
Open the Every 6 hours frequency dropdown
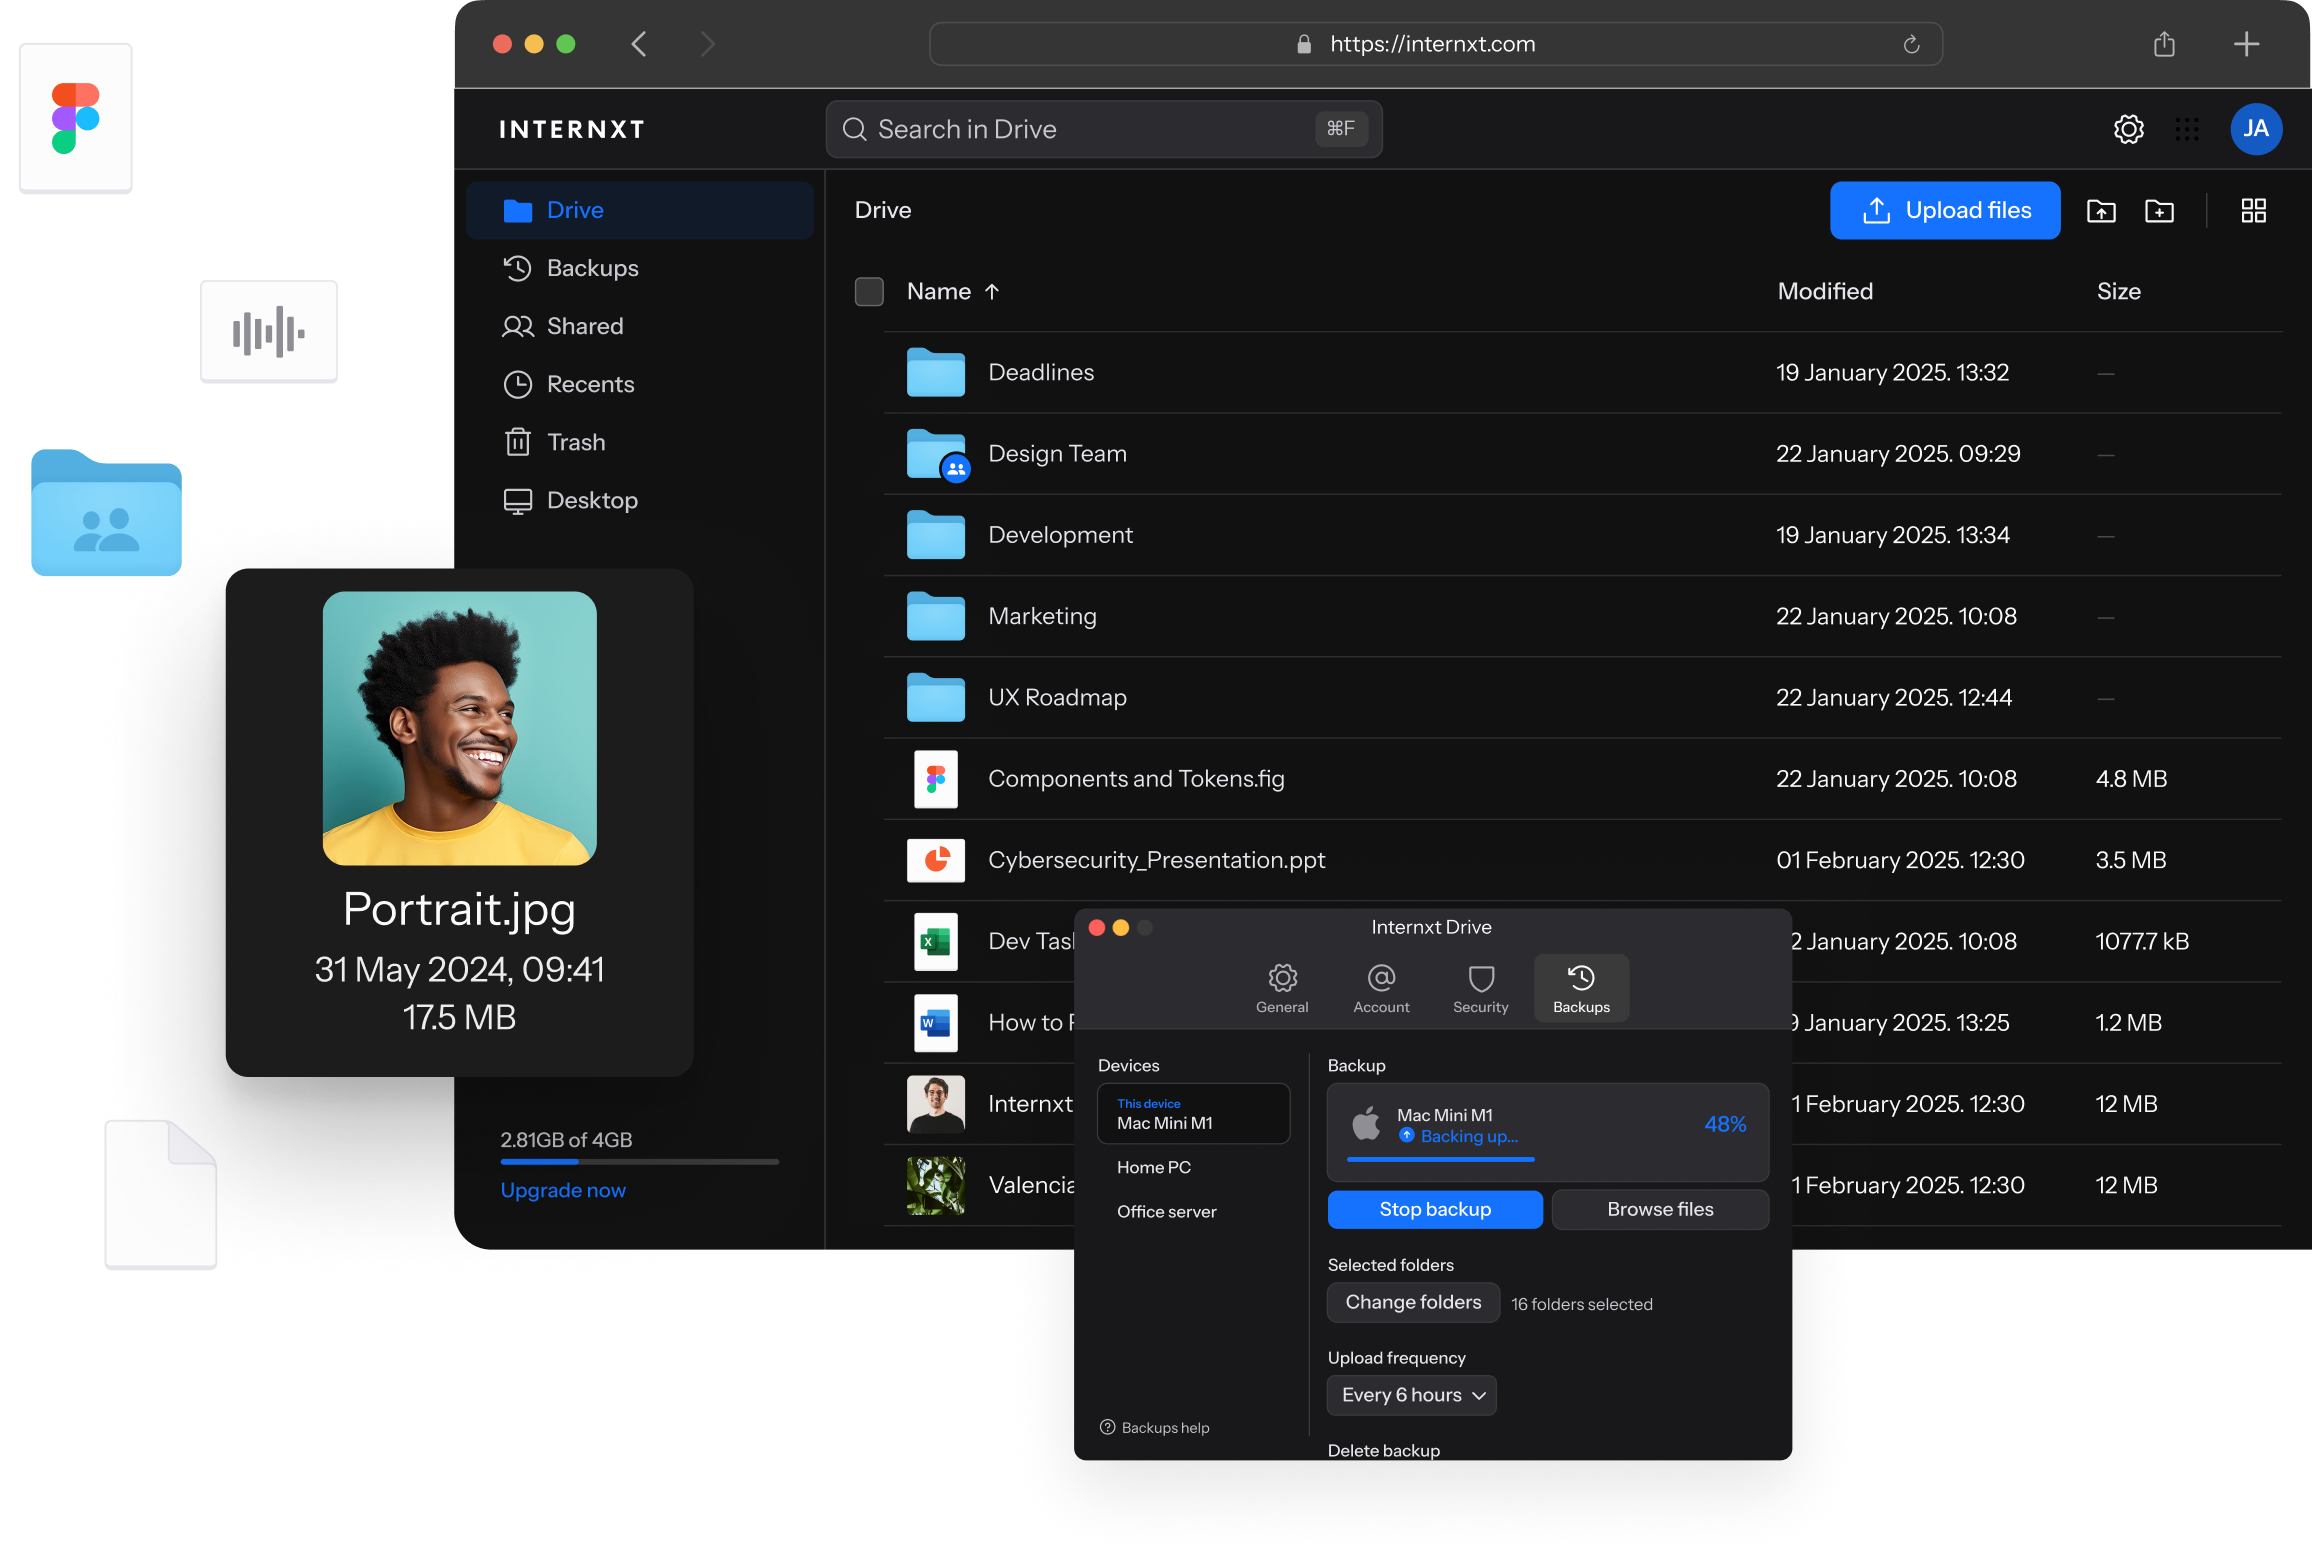click(x=1411, y=1395)
